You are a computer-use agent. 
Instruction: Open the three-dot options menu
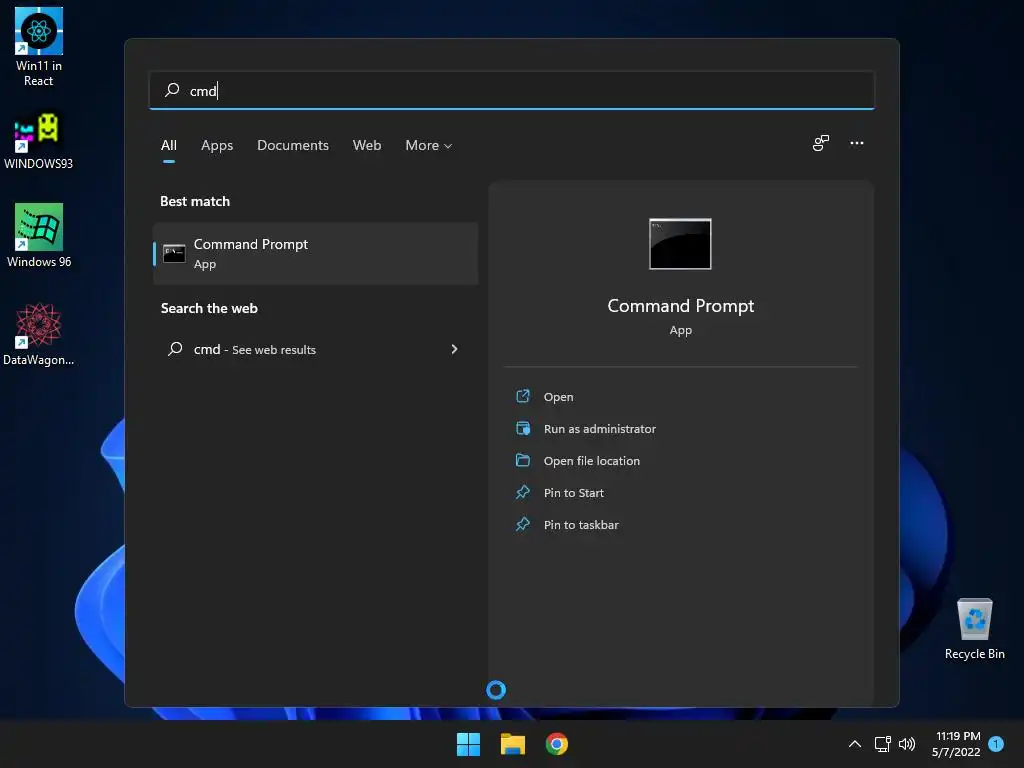(857, 143)
